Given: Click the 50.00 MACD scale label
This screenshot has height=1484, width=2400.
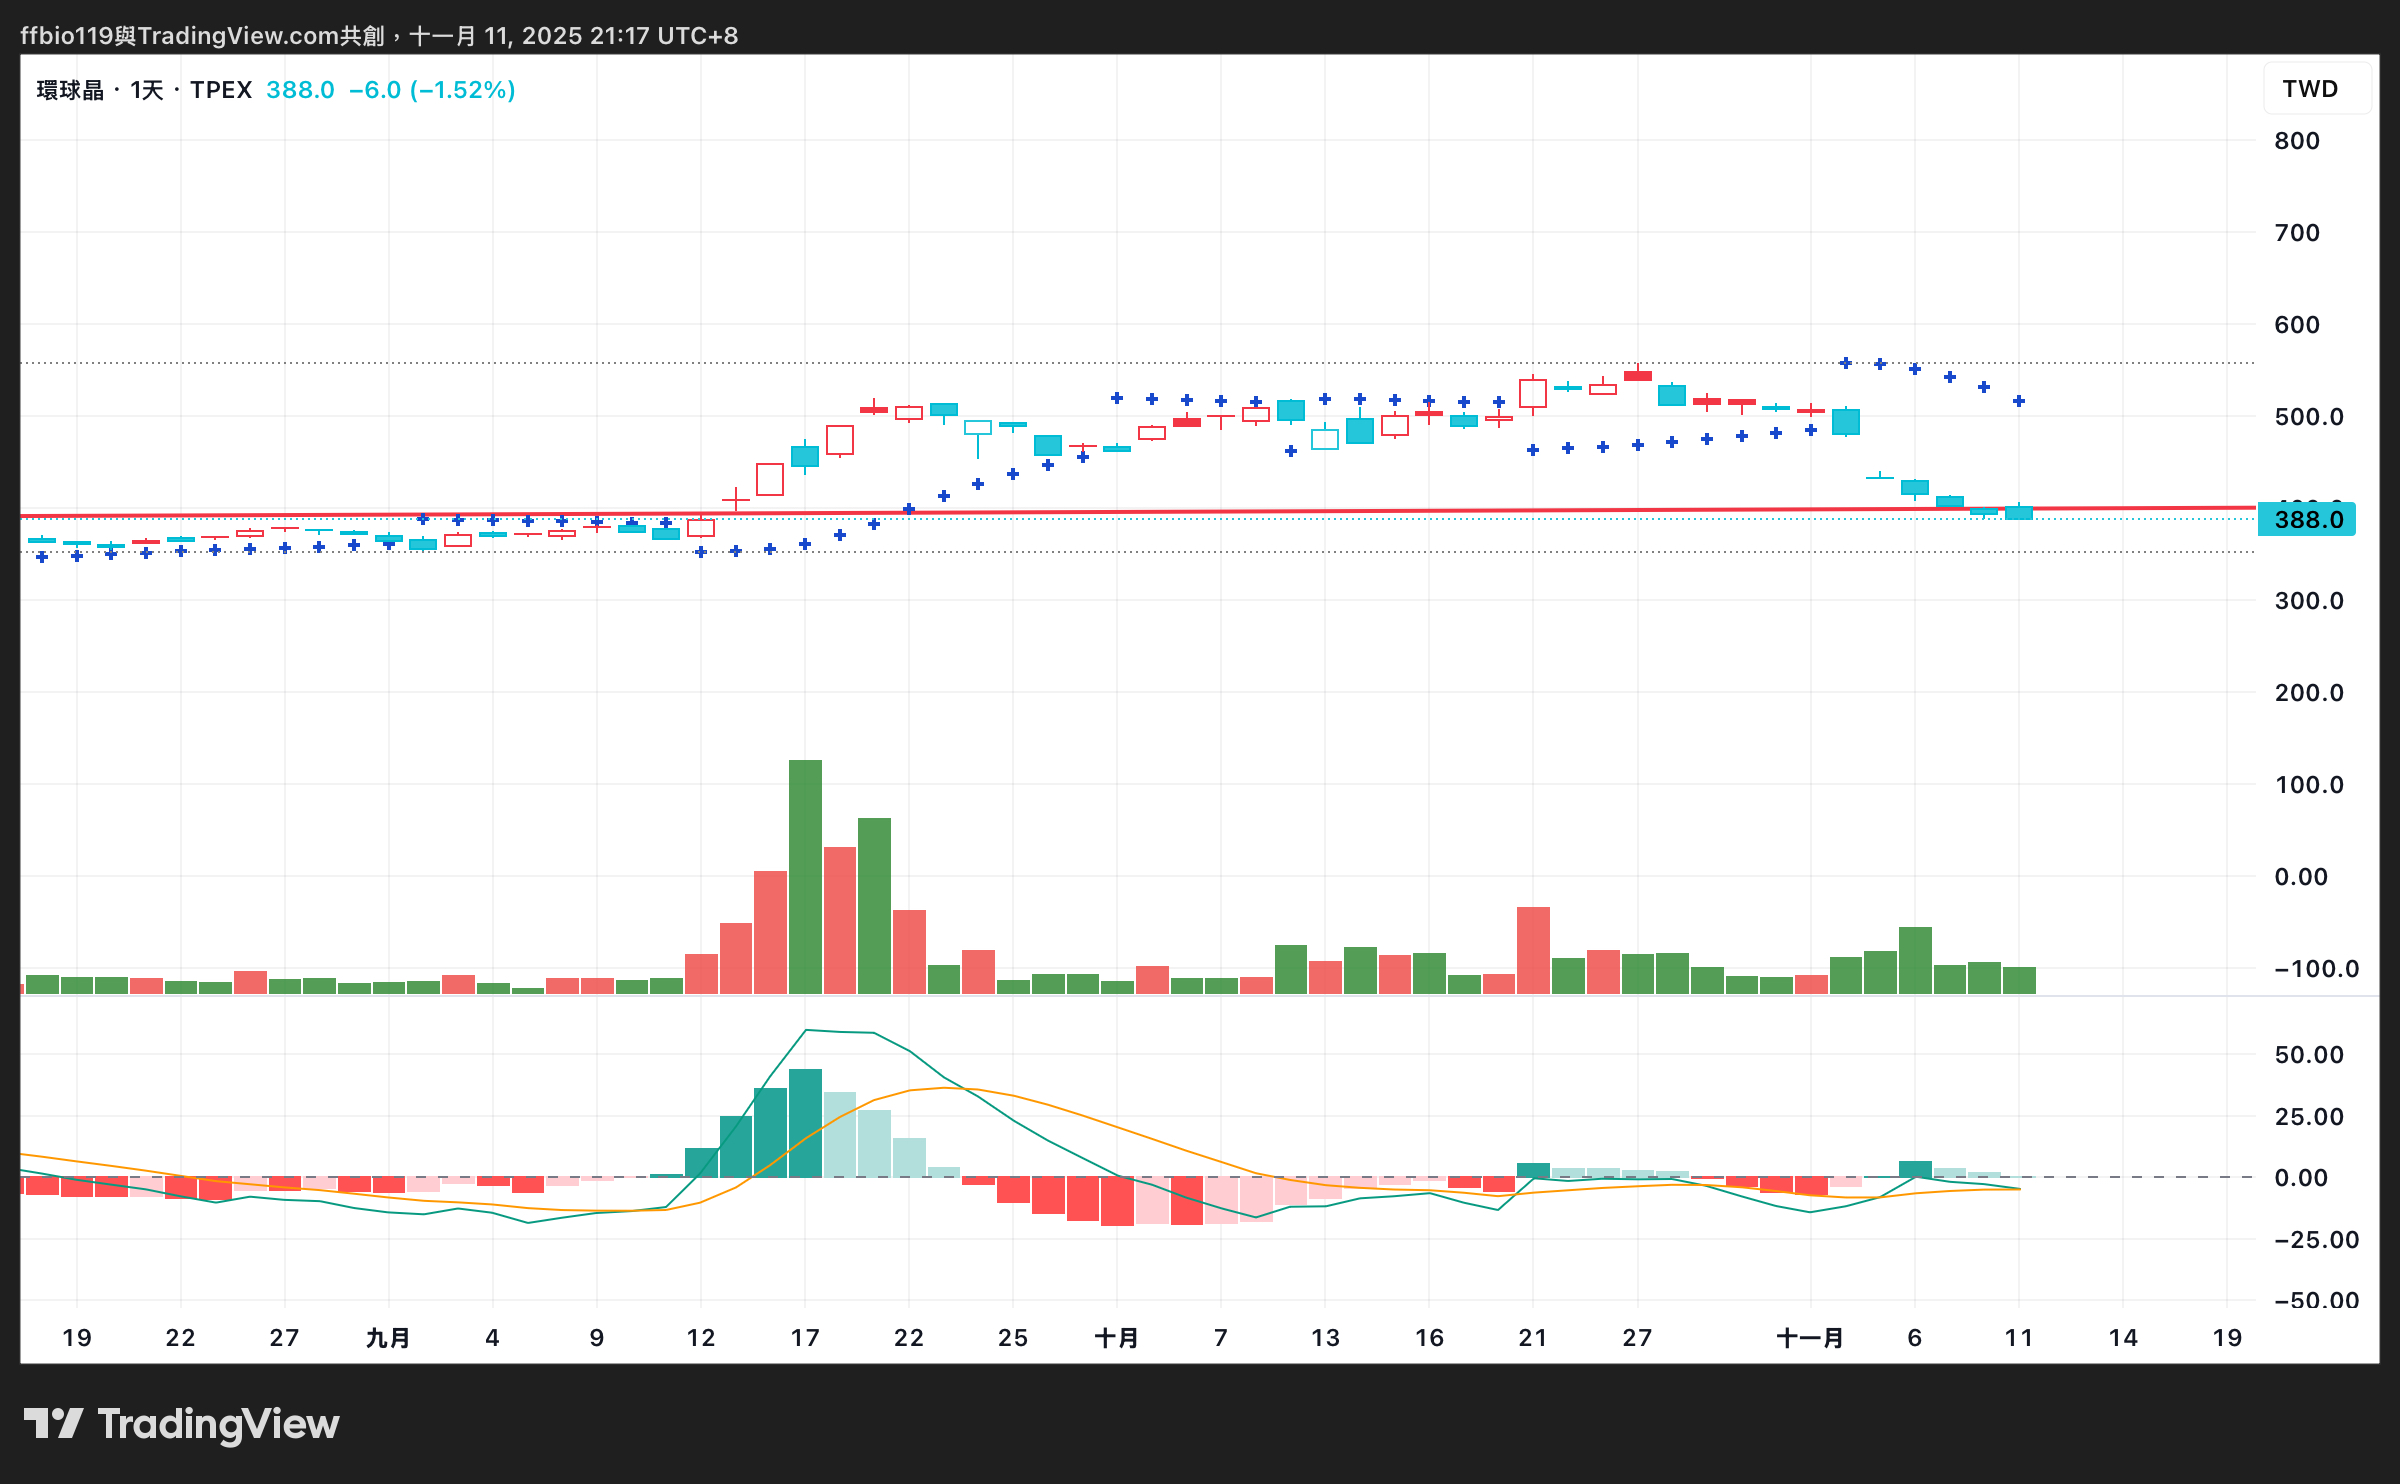Looking at the screenshot, I should (2308, 1055).
